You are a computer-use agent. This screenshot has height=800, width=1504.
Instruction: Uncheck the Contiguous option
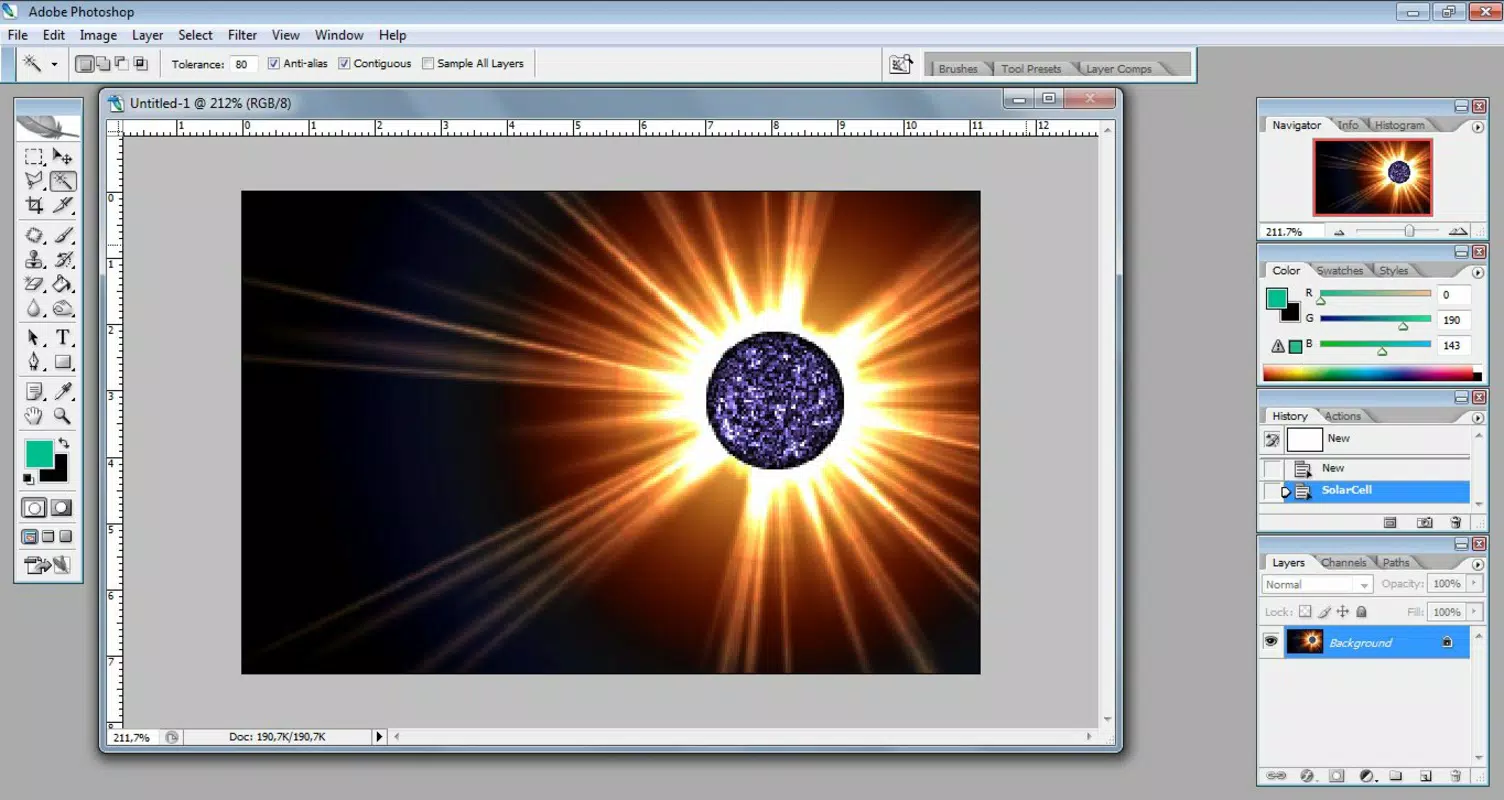coord(344,63)
